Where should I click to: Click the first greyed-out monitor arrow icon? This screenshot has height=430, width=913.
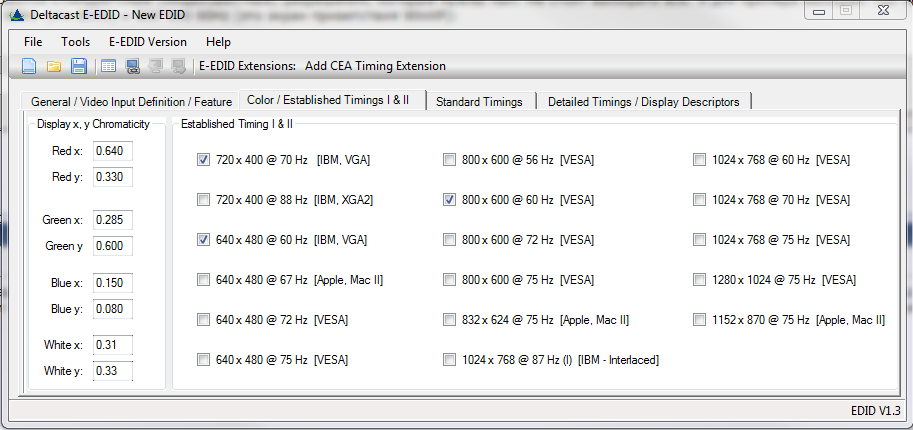pyautogui.click(x=155, y=66)
